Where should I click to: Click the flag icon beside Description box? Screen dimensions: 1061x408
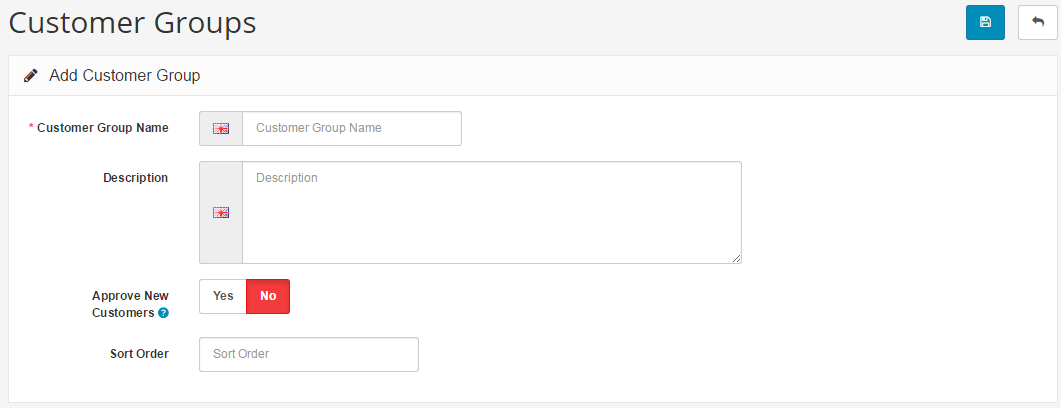(x=221, y=212)
